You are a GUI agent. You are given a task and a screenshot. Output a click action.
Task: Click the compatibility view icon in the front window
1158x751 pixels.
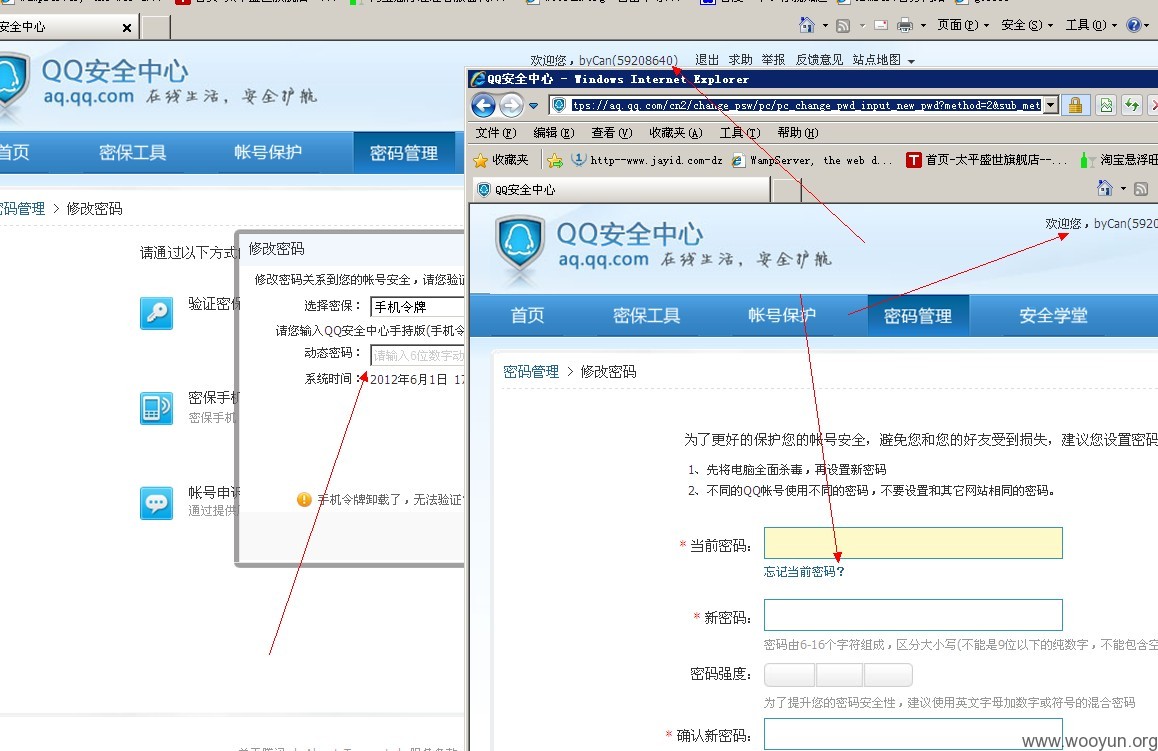(1106, 106)
